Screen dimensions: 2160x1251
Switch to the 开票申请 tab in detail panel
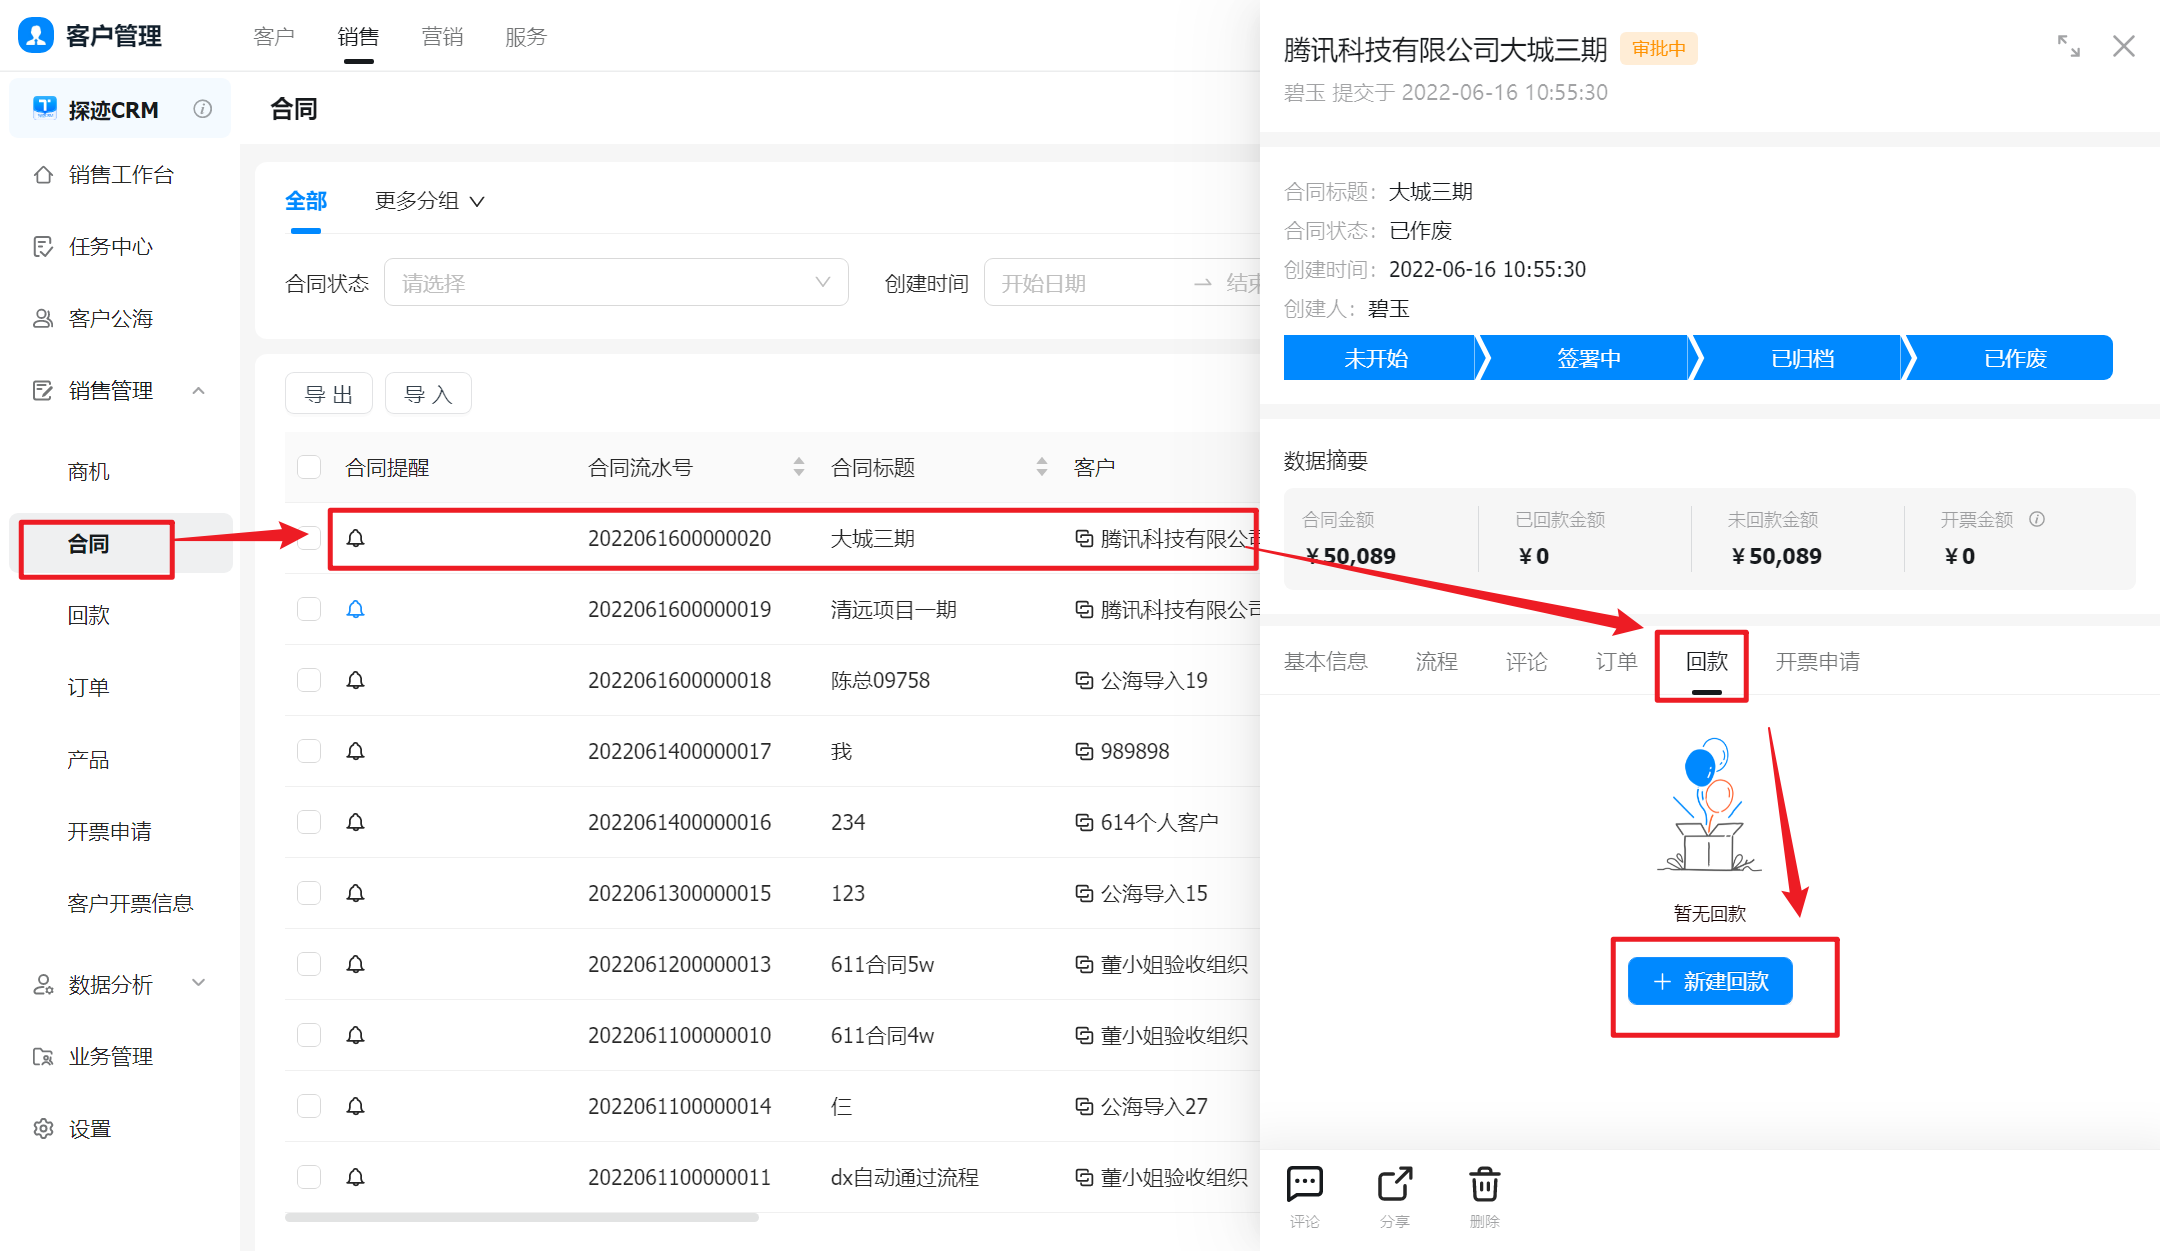coord(1817,661)
